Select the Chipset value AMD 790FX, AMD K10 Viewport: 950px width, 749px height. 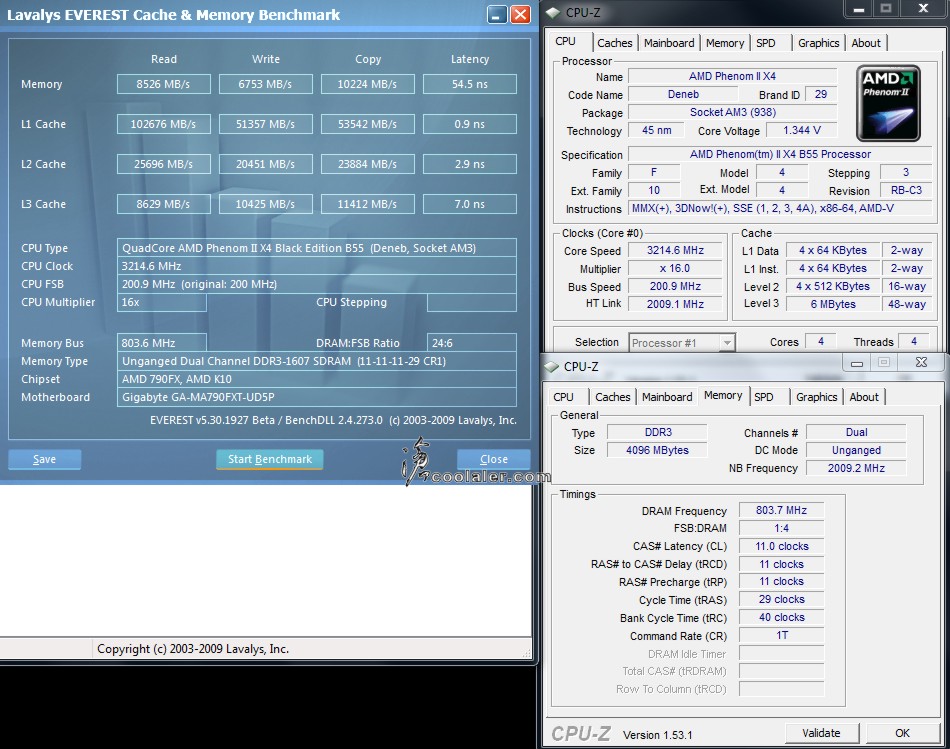[x=317, y=379]
